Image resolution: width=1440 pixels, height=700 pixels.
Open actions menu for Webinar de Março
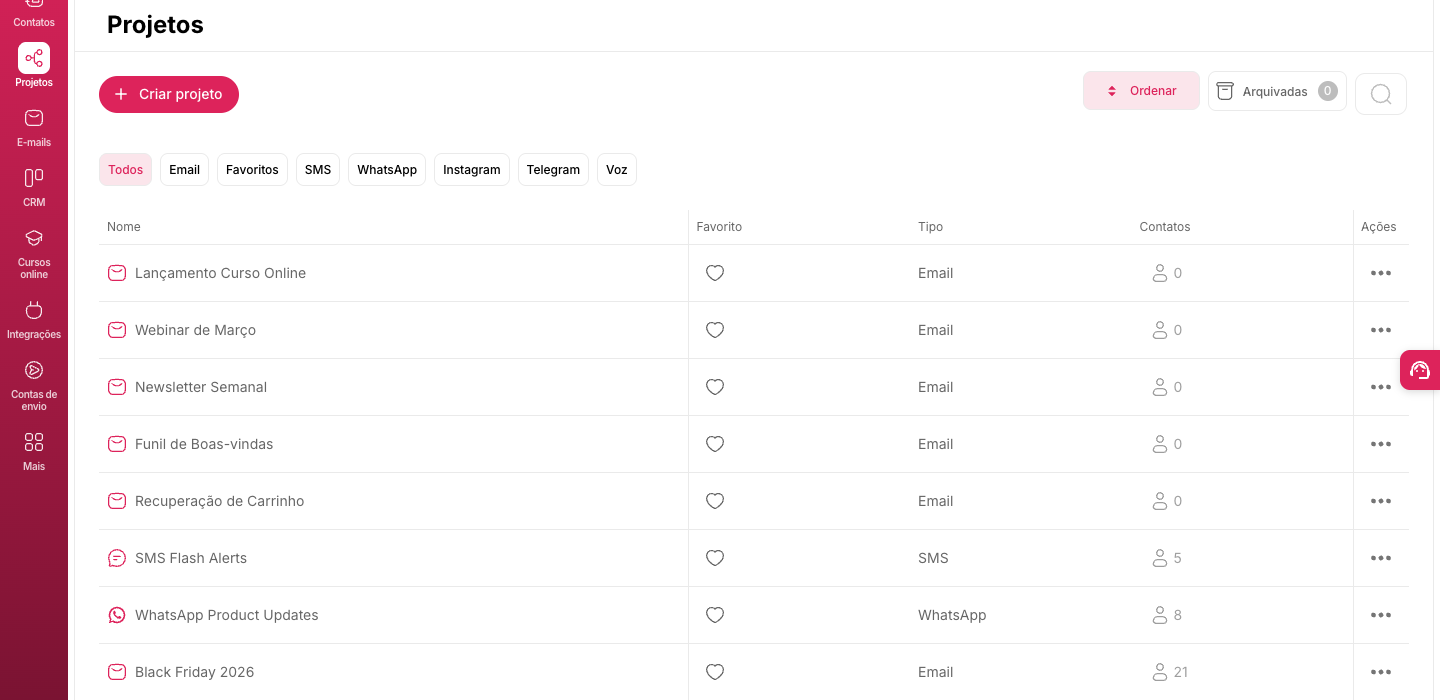click(1381, 330)
